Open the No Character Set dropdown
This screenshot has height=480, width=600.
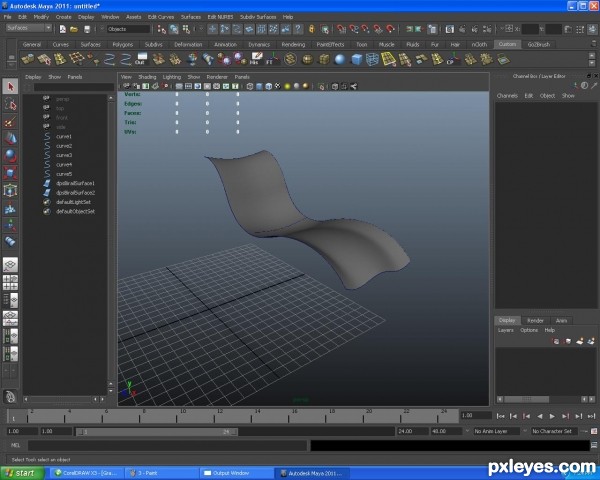click(554, 431)
